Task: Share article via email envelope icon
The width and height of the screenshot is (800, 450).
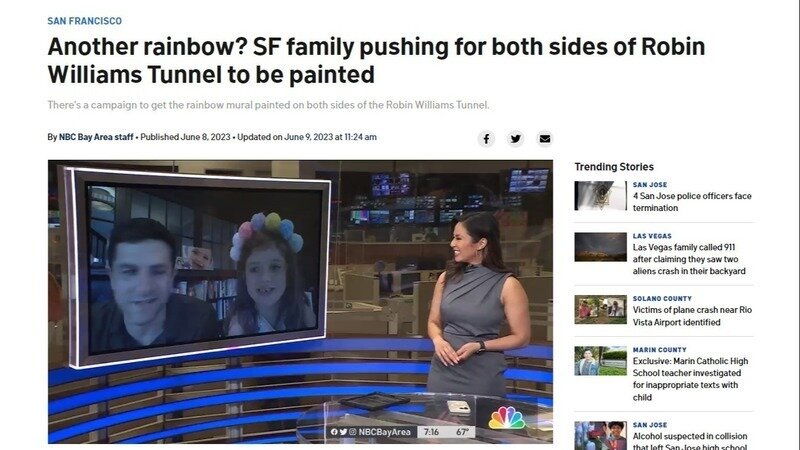Action: point(545,138)
